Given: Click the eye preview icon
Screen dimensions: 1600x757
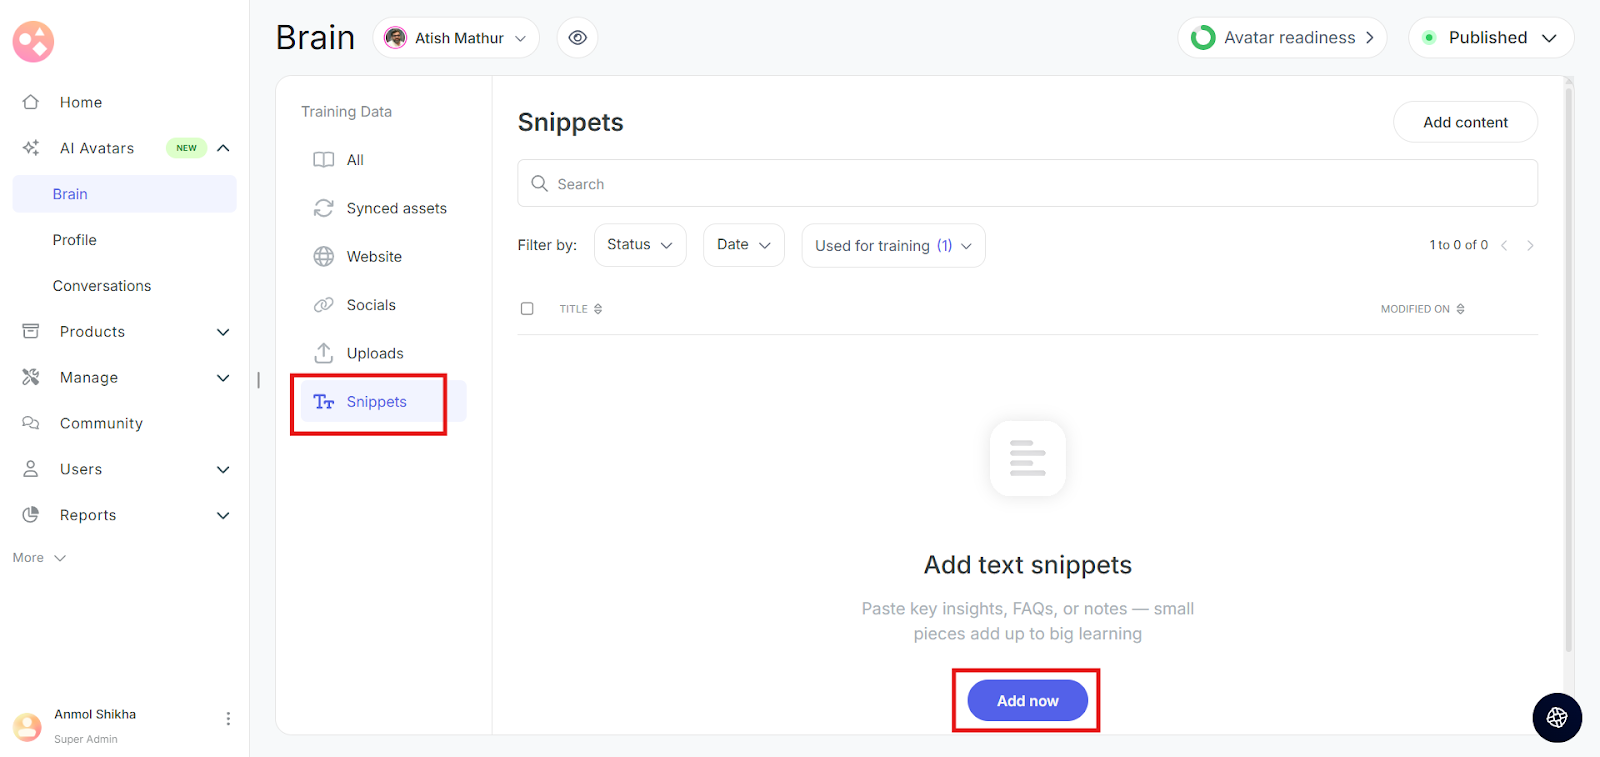Looking at the screenshot, I should click(x=577, y=38).
